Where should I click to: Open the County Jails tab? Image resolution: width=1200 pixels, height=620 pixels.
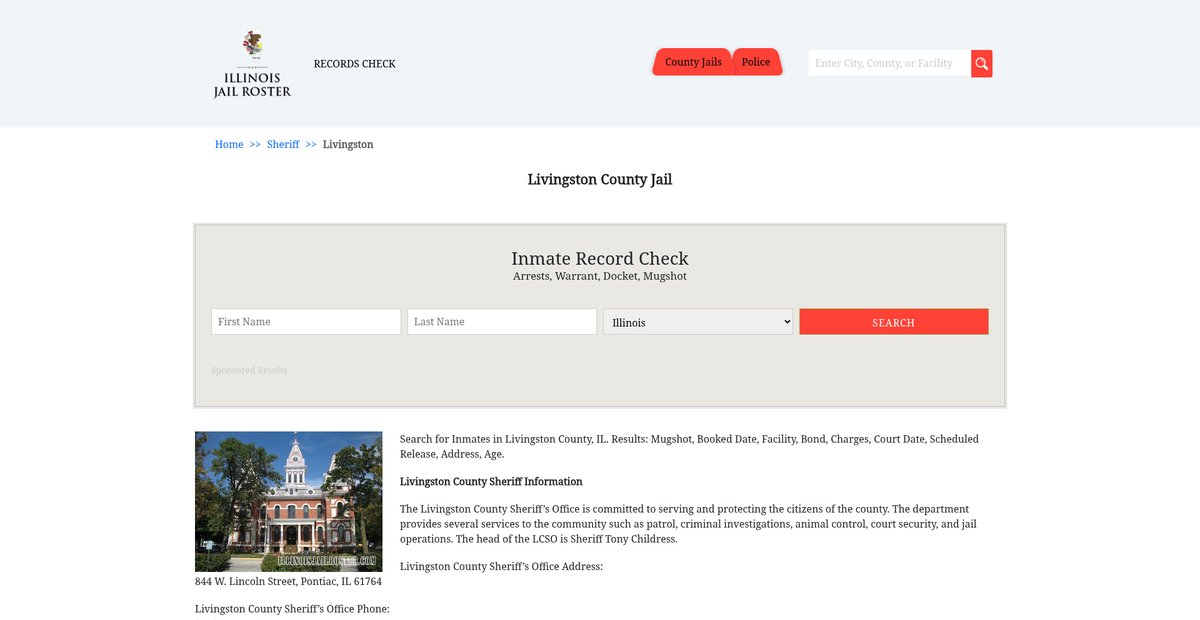(693, 62)
